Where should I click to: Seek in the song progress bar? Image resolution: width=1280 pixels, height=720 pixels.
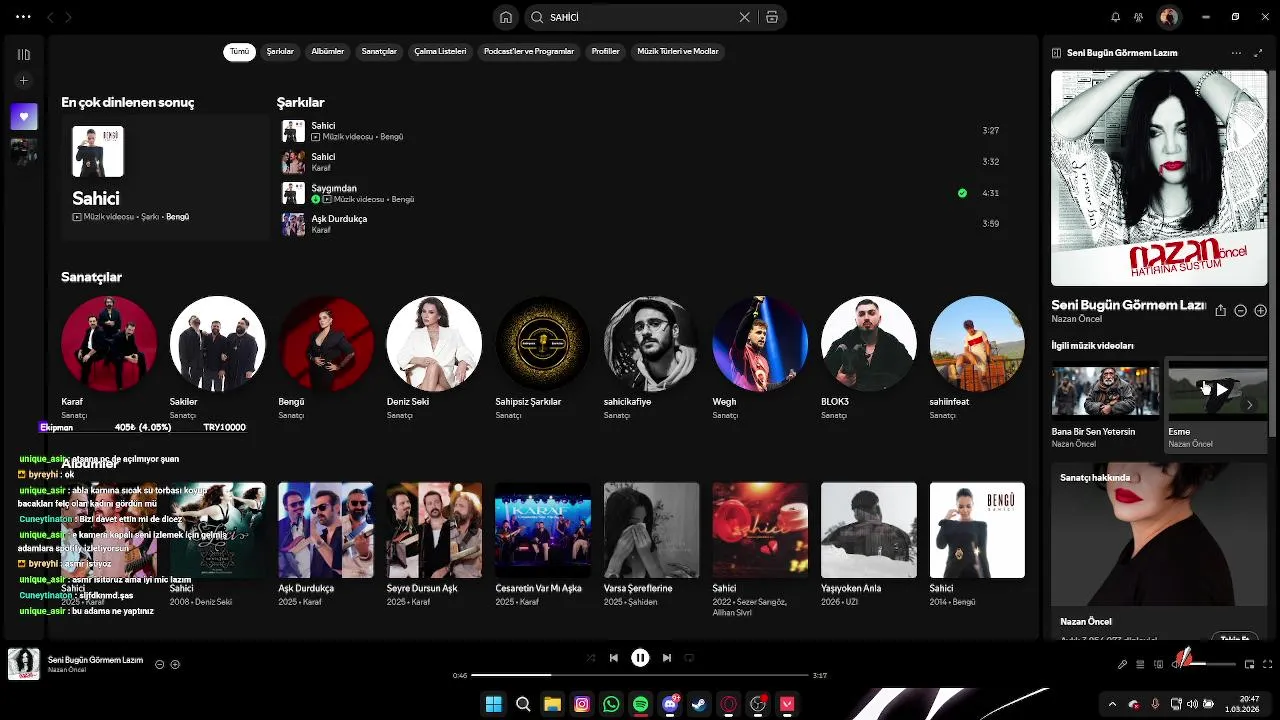tap(639, 675)
